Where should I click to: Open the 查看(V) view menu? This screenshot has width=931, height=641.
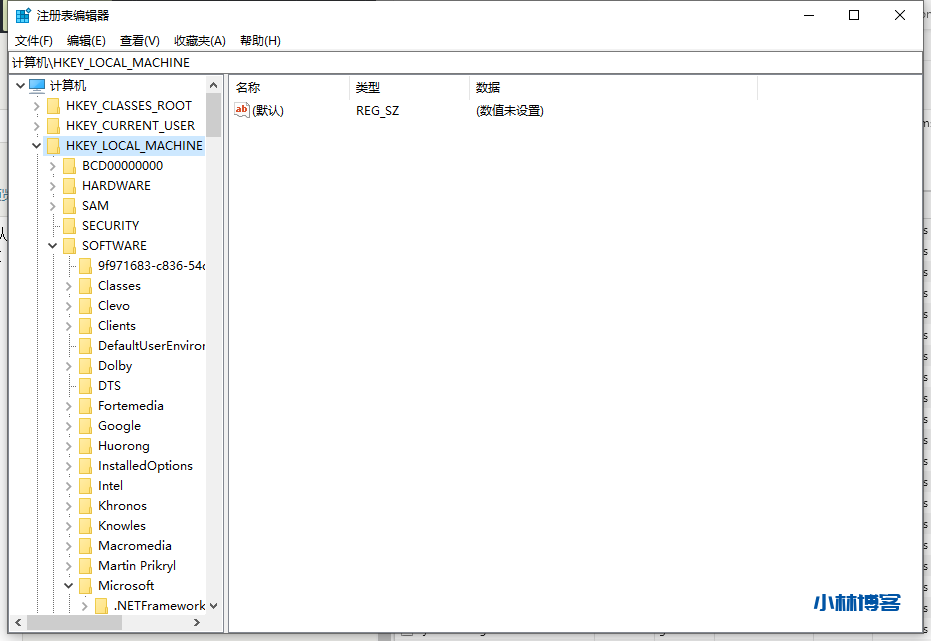click(x=140, y=41)
